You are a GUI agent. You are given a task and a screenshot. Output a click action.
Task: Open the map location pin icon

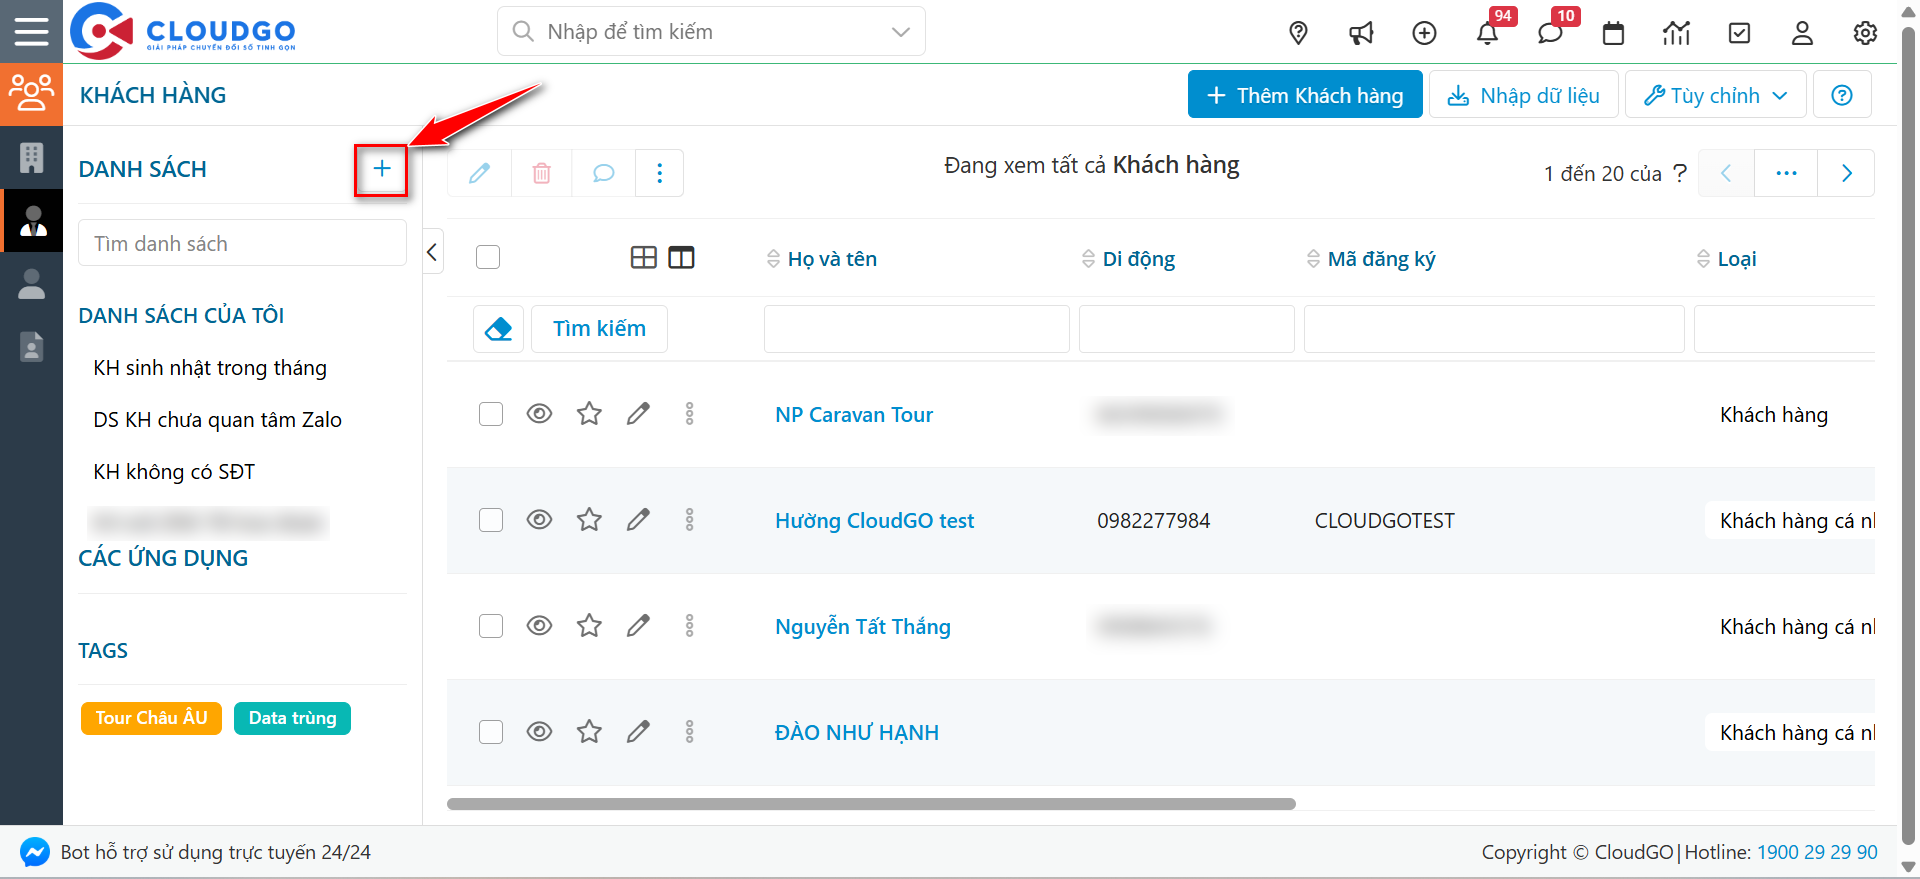pyautogui.click(x=1298, y=33)
